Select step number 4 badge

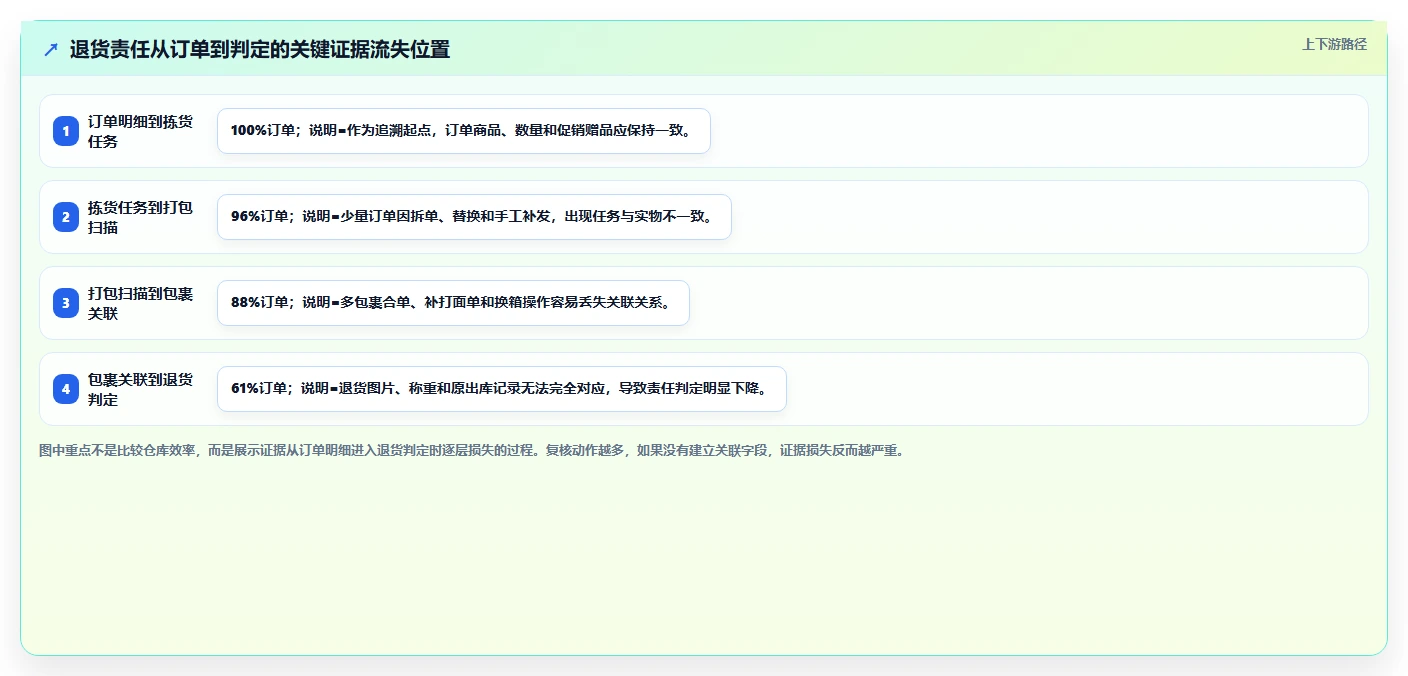click(66, 389)
